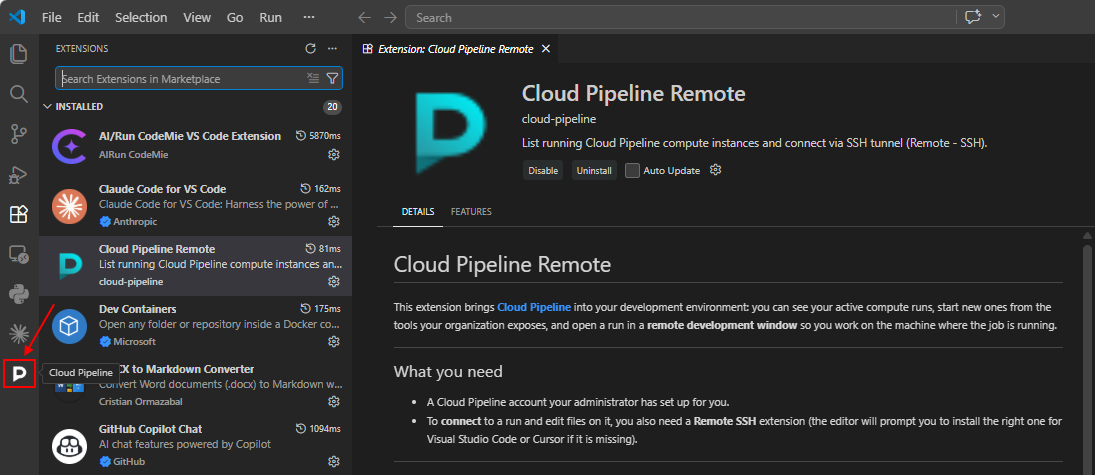Image resolution: width=1095 pixels, height=475 pixels.
Task: Show more menus via the ellipsis
Action: click(309, 17)
